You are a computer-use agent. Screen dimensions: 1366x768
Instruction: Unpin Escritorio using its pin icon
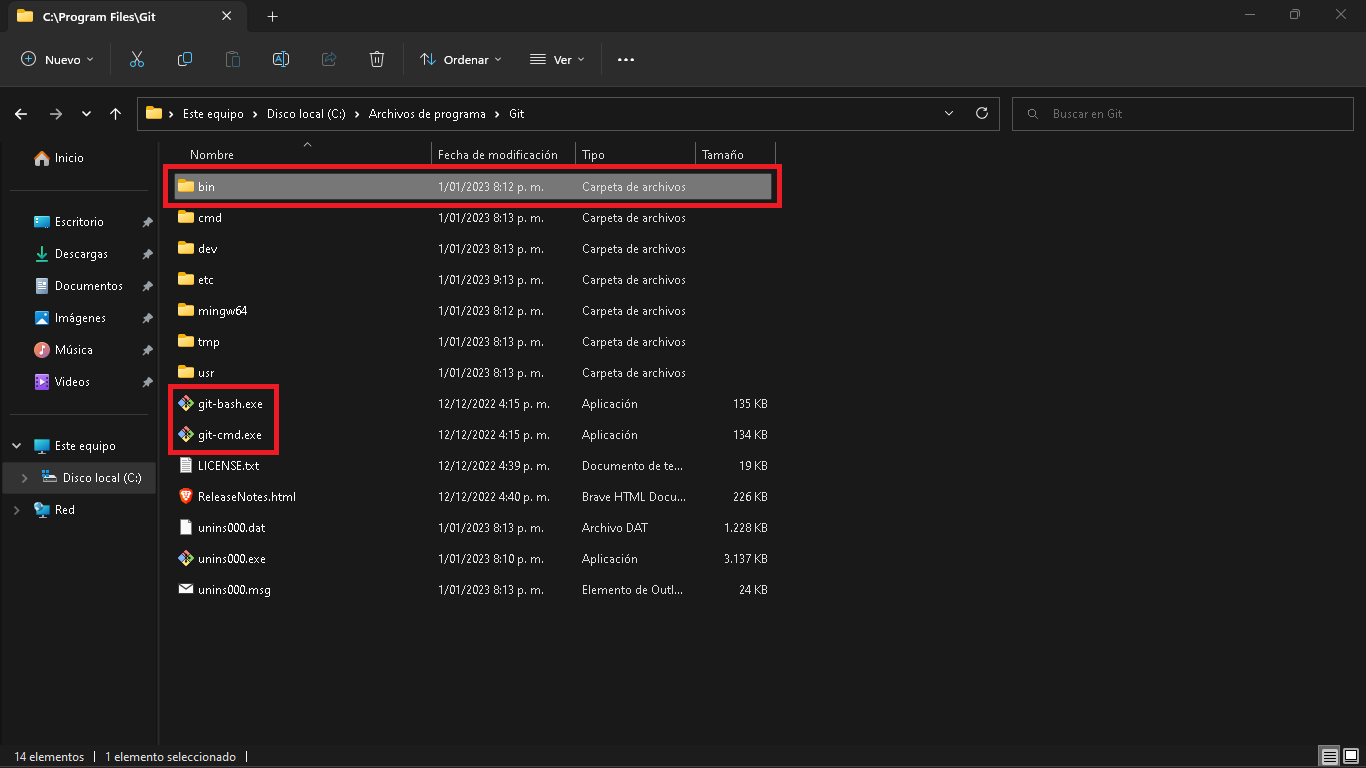(x=147, y=222)
